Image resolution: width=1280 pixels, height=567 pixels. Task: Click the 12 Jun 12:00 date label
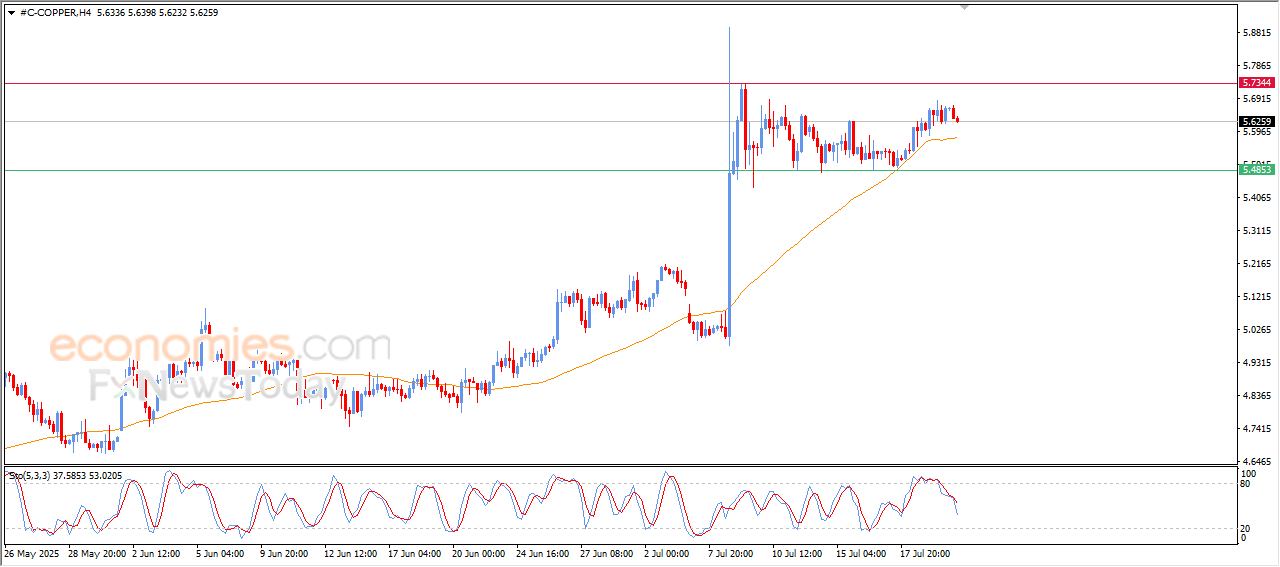coord(351,552)
